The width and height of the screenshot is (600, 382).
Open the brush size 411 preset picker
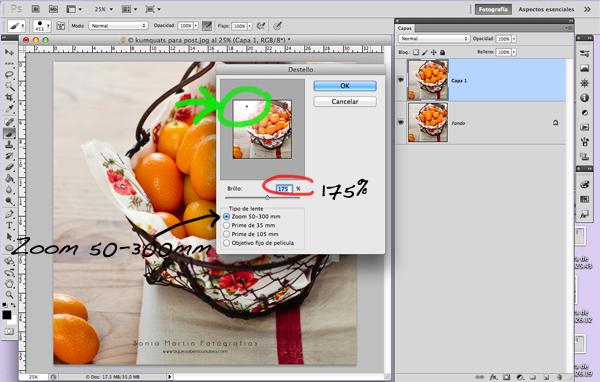[x=42, y=26]
